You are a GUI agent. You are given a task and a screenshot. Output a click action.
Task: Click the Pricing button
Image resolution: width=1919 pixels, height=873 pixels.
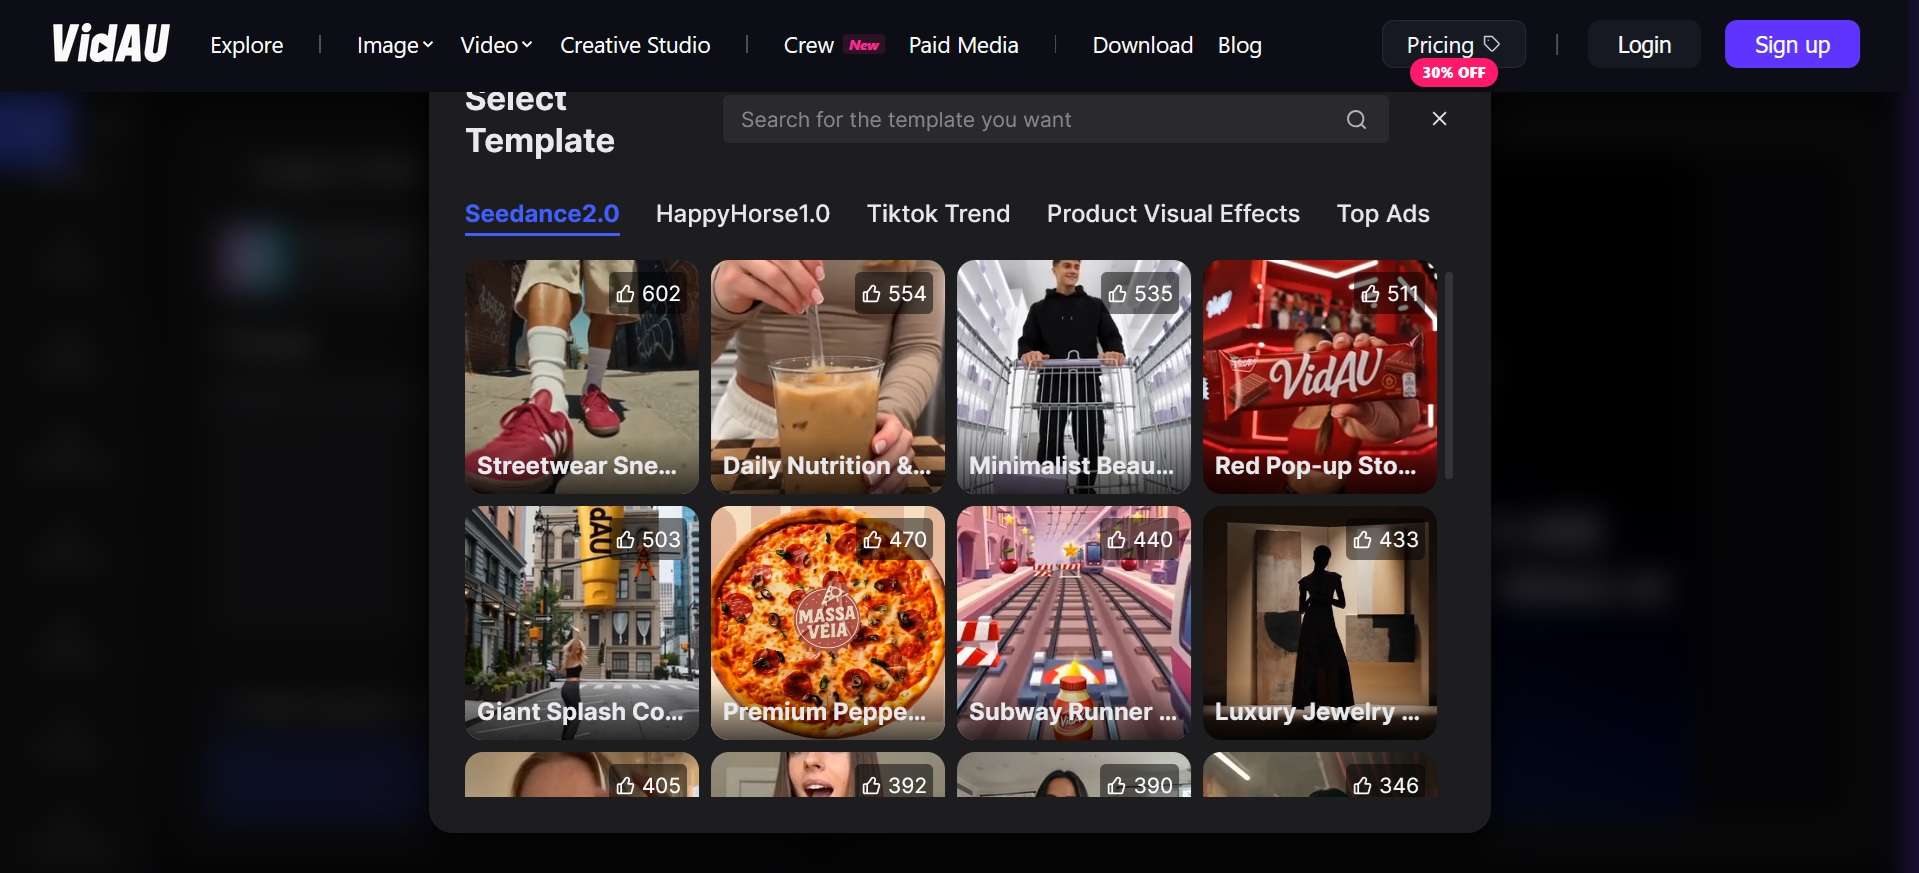coord(1453,44)
